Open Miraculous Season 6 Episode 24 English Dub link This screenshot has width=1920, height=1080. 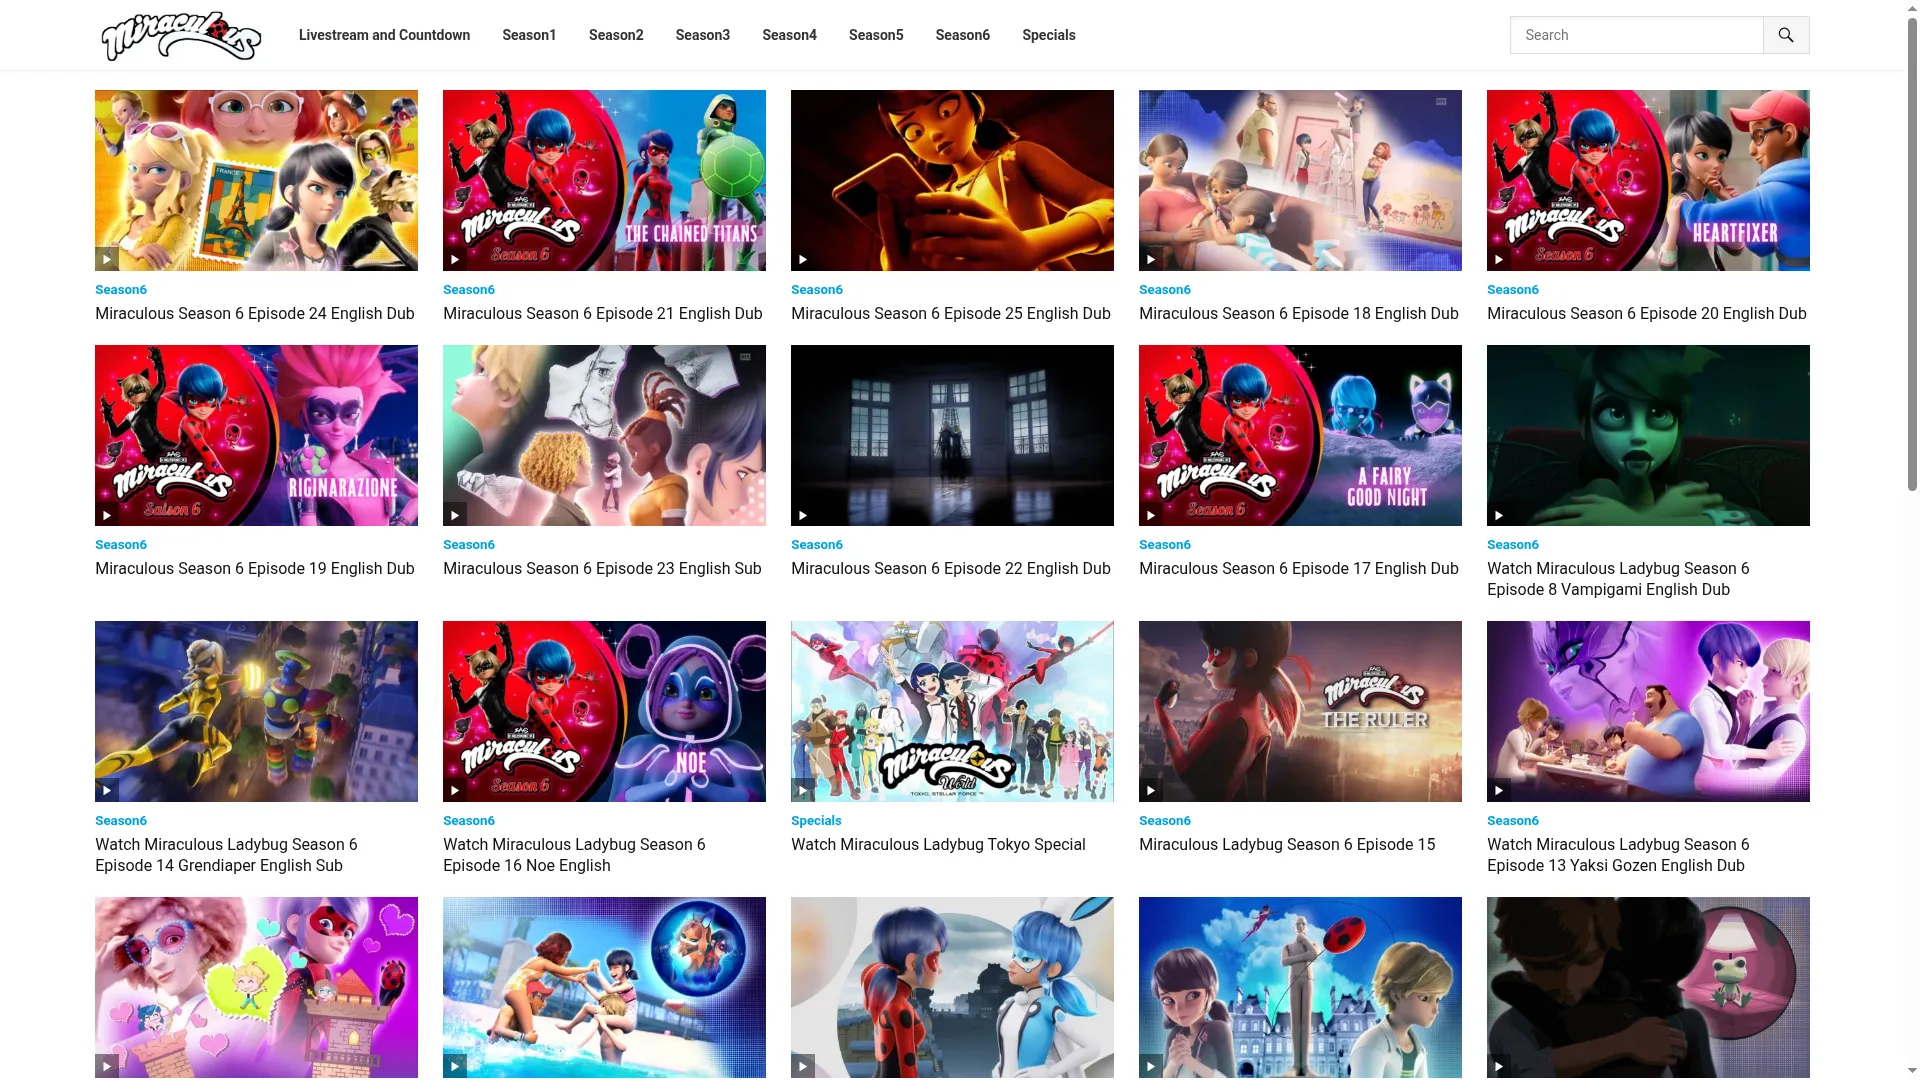255,314
